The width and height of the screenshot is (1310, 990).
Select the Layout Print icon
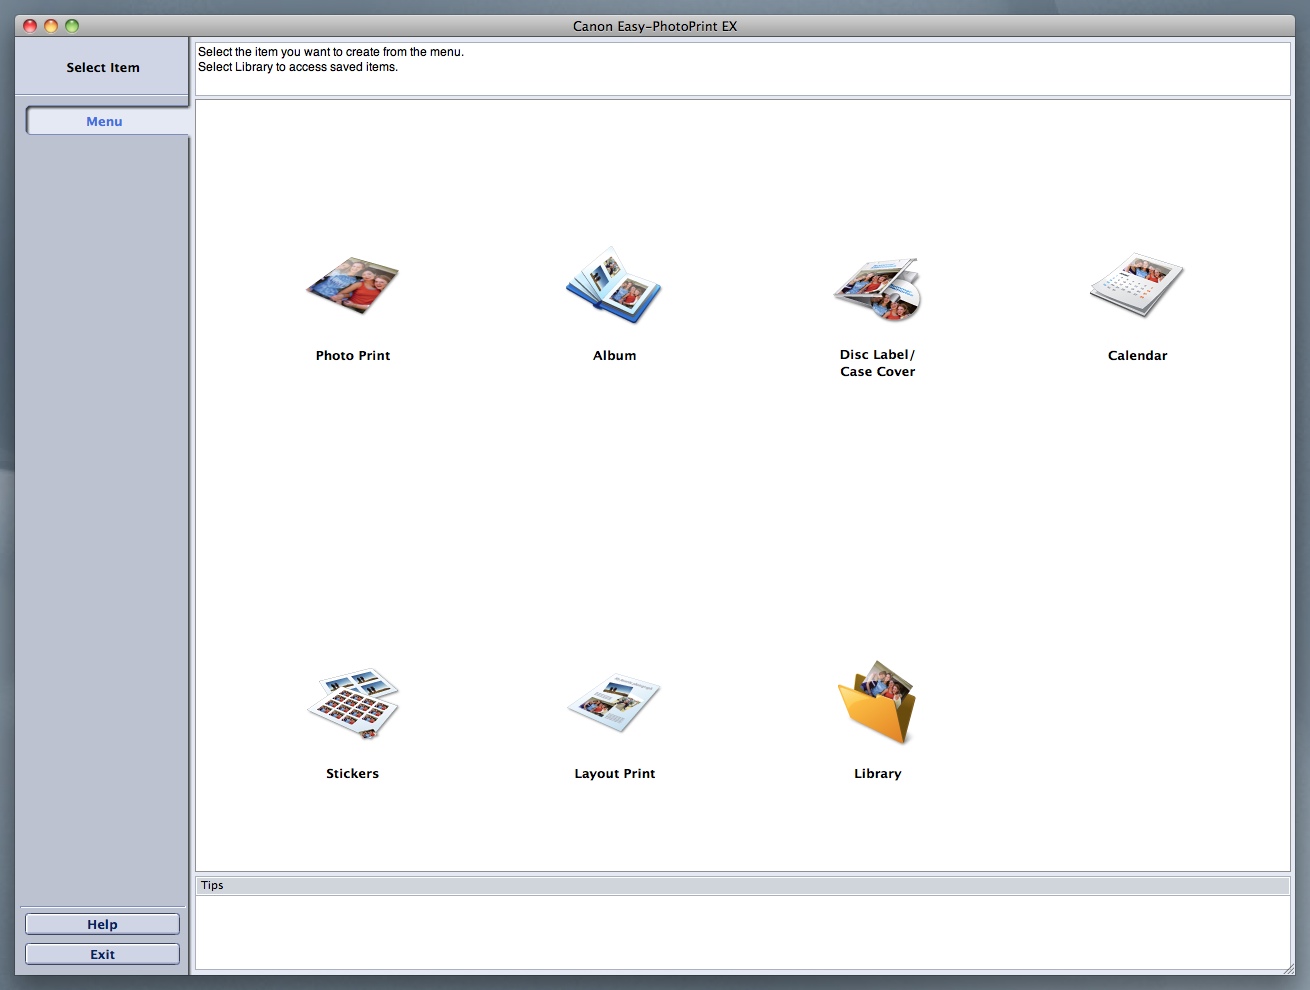click(614, 703)
